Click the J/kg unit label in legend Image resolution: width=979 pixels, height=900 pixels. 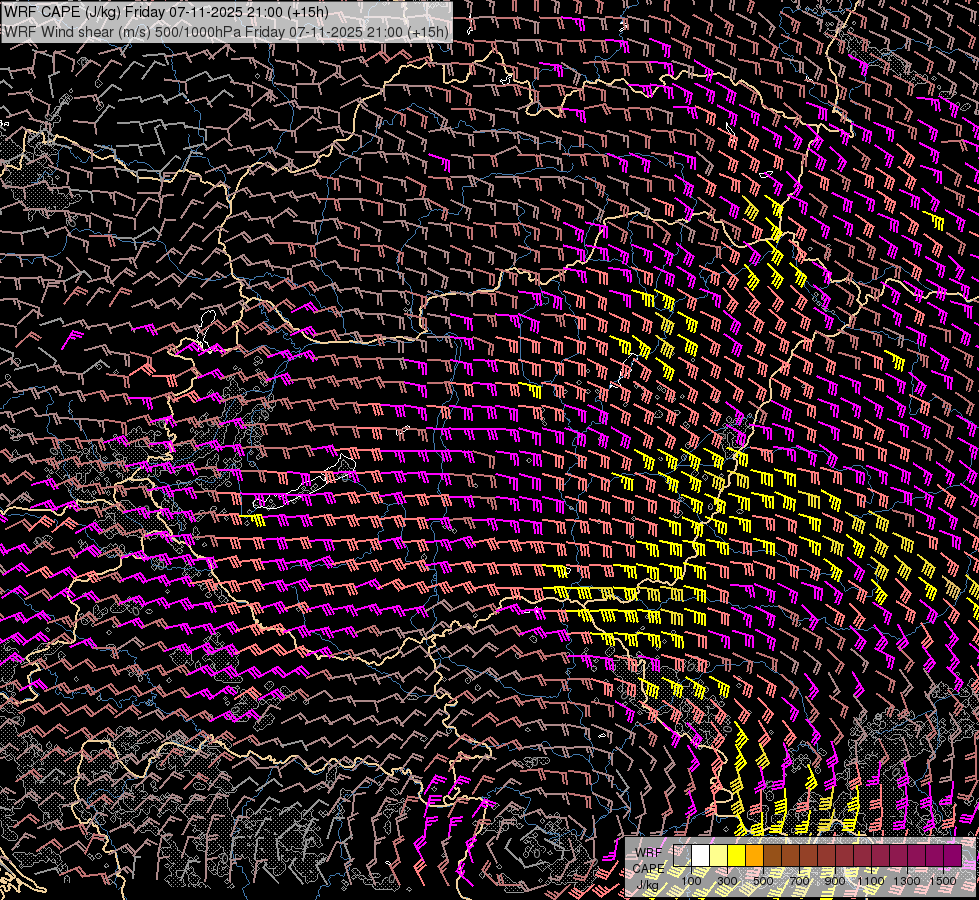pyautogui.click(x=648, y=884)
